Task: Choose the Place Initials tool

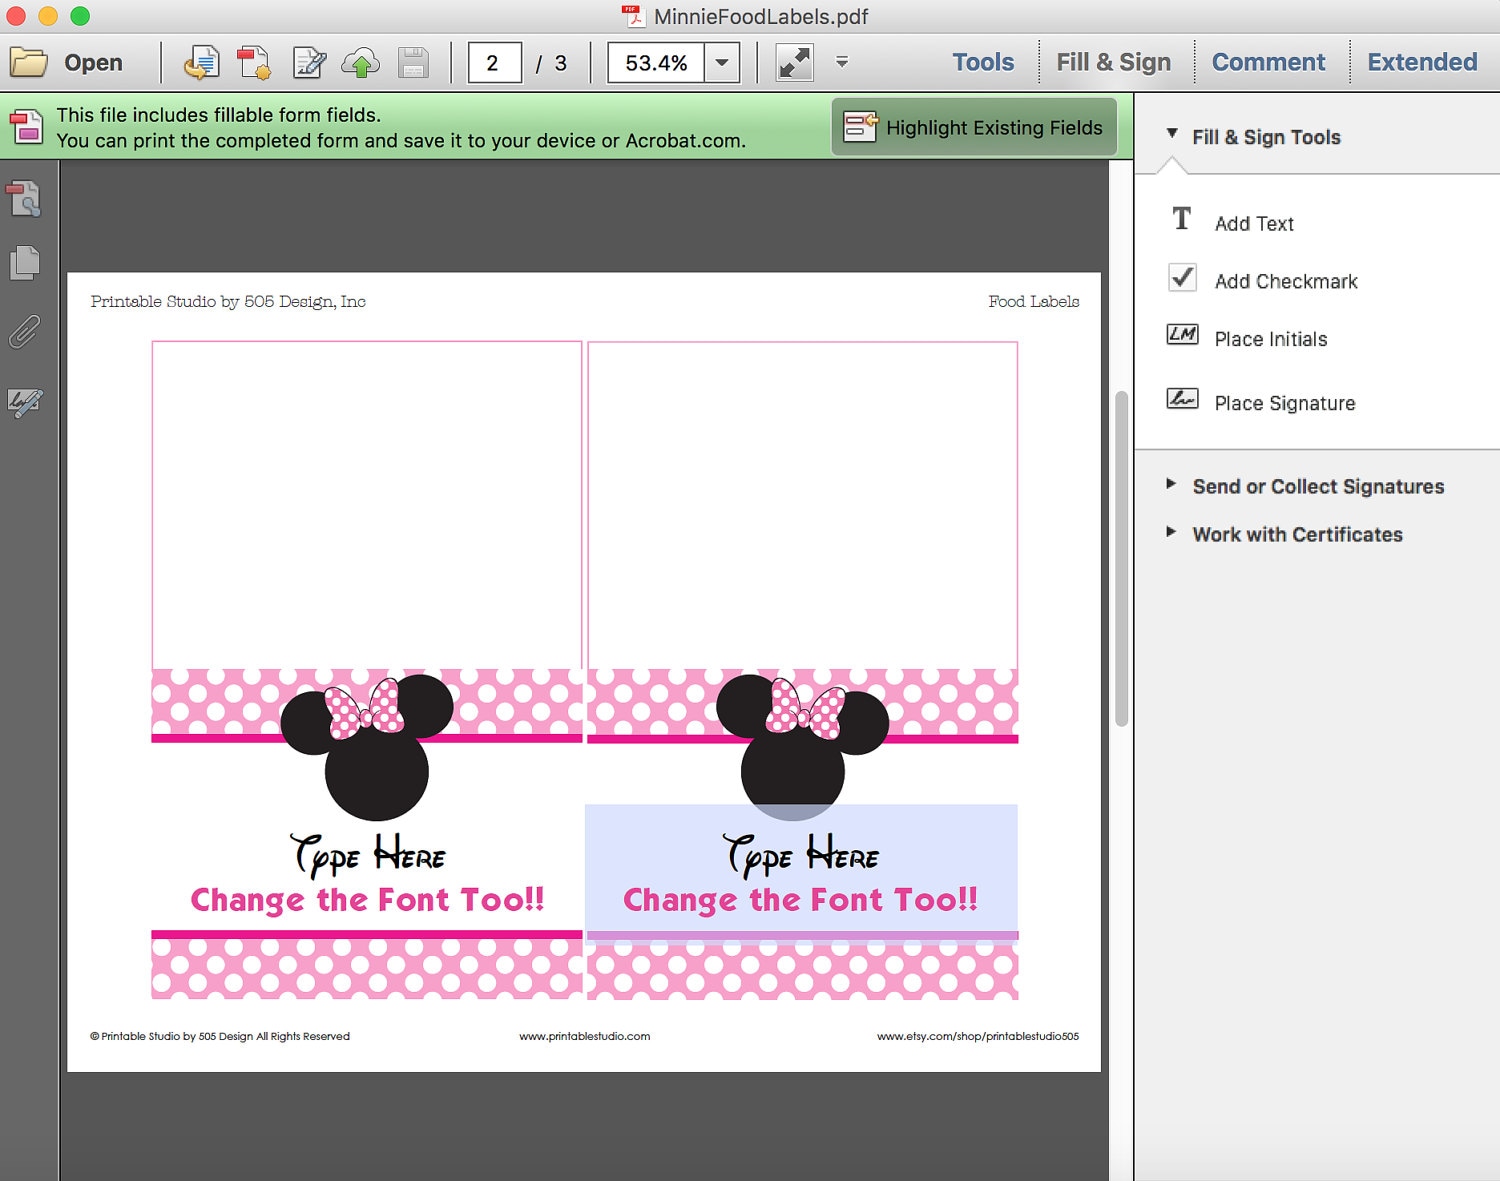Action: (x=1269, y=339)
